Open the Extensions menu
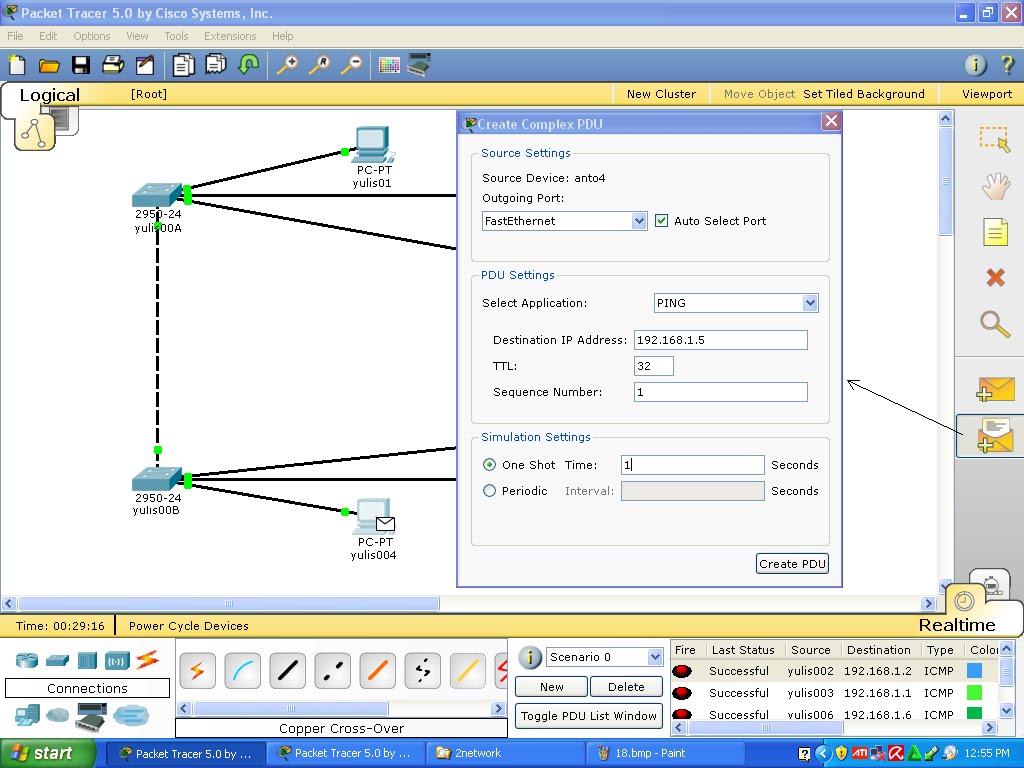 tap(230, 36)
